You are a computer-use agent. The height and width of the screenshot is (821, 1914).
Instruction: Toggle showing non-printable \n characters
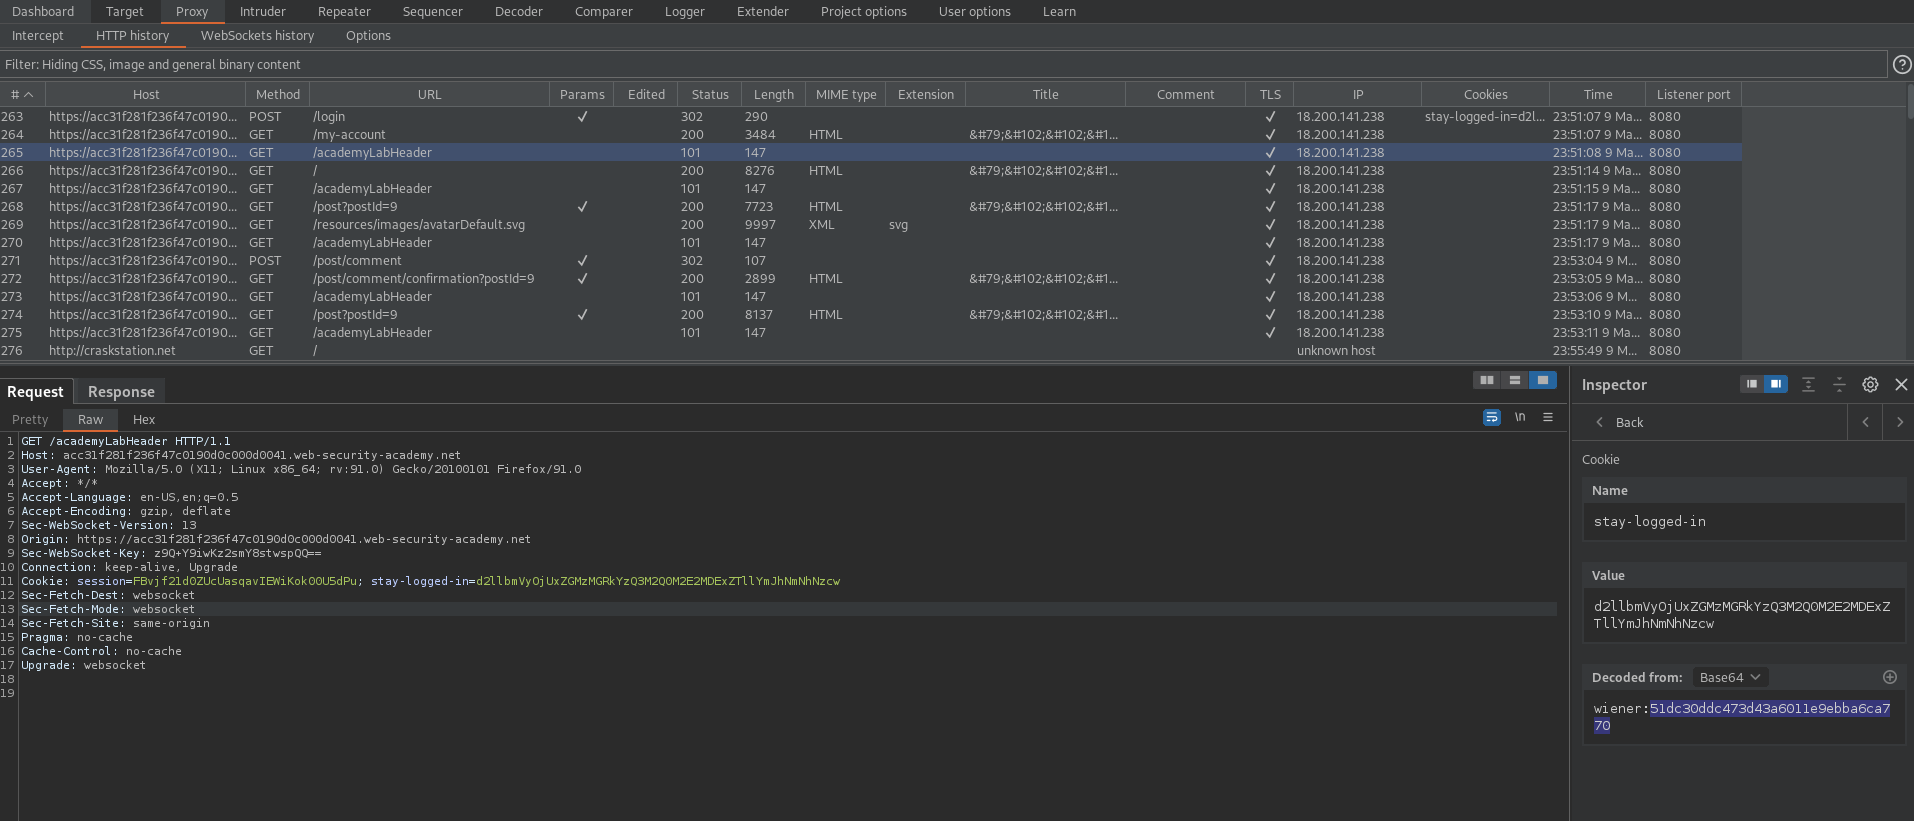(1520, 417)
